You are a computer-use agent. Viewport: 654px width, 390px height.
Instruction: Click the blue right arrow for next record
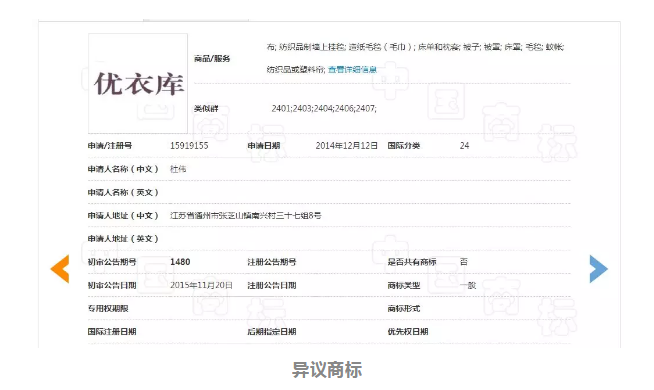point(599,269)
